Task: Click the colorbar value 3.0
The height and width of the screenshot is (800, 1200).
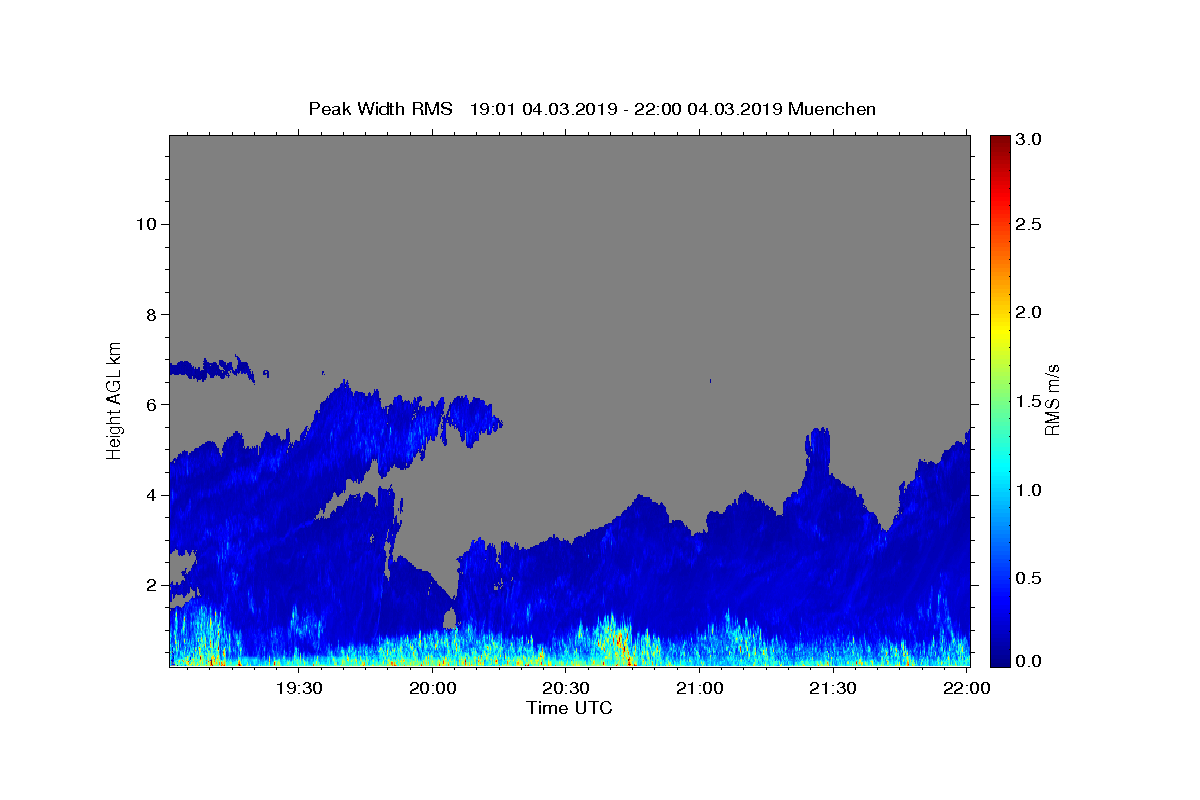Action: coord(1029,140)
